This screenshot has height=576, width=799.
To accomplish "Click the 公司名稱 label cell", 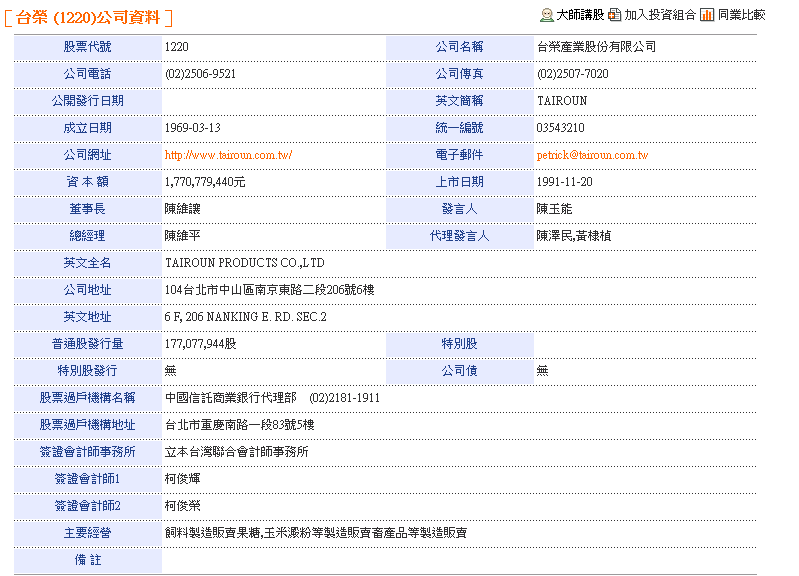I will 460,47.
